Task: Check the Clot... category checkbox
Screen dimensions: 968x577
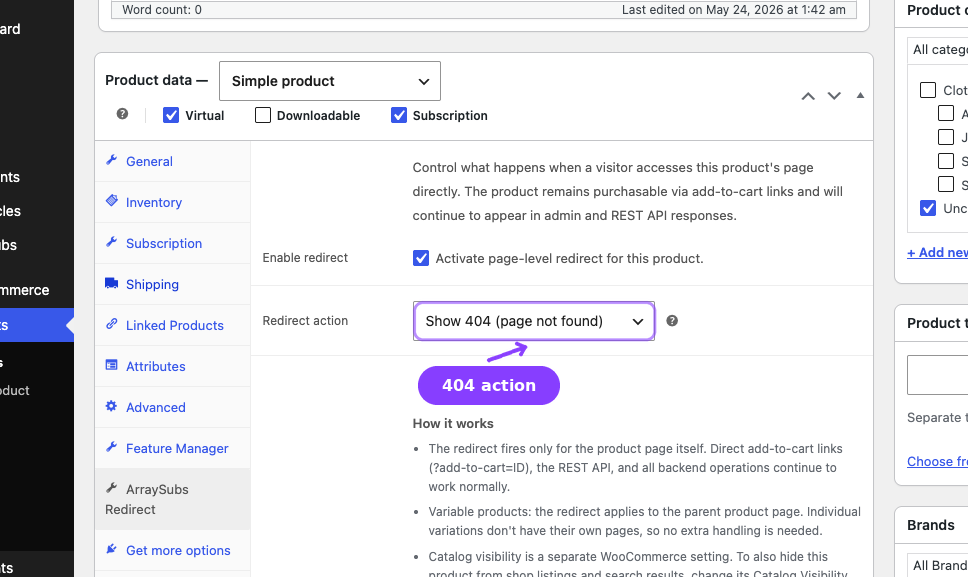Action: point(928,90)
